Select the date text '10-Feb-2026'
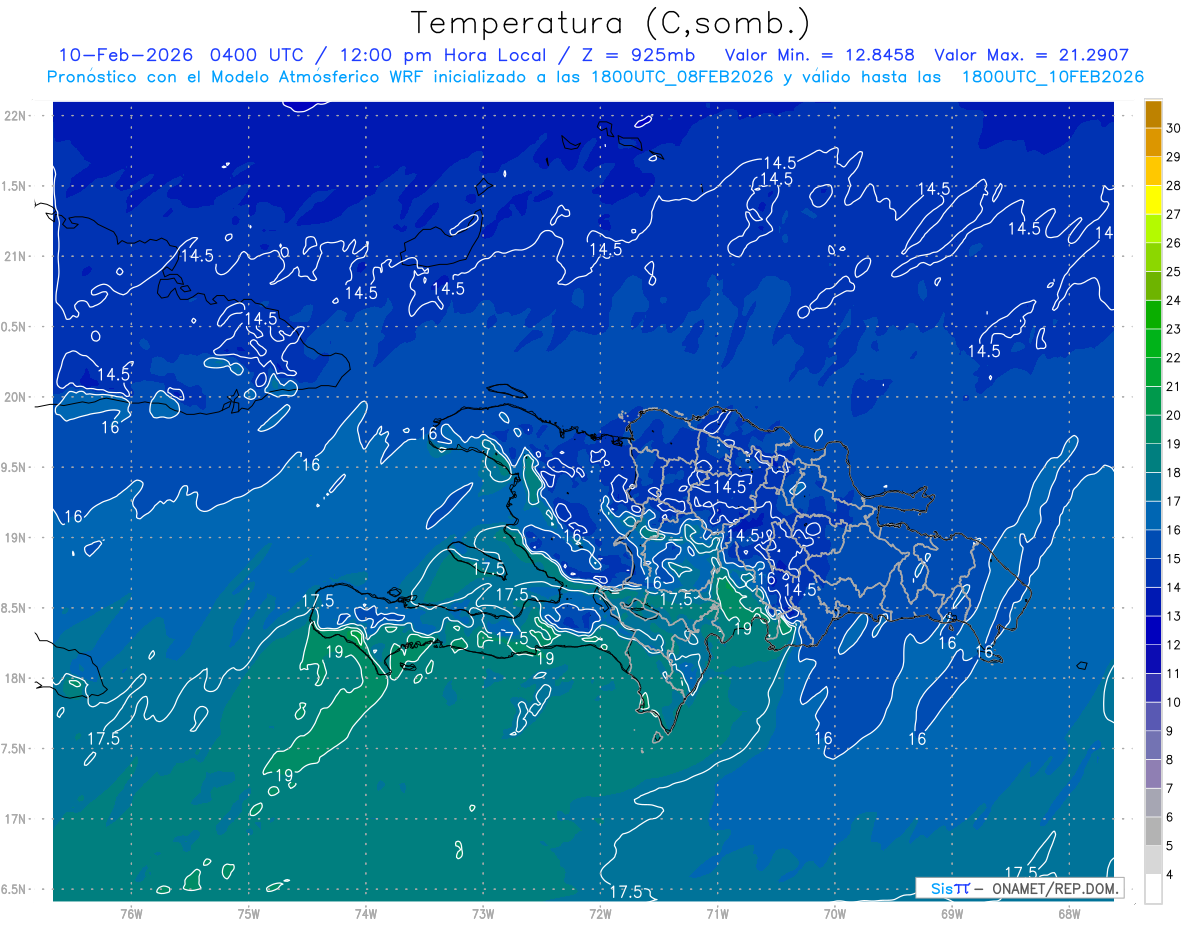This screenshot has height=927, width=1200. [x=127, y=55]
